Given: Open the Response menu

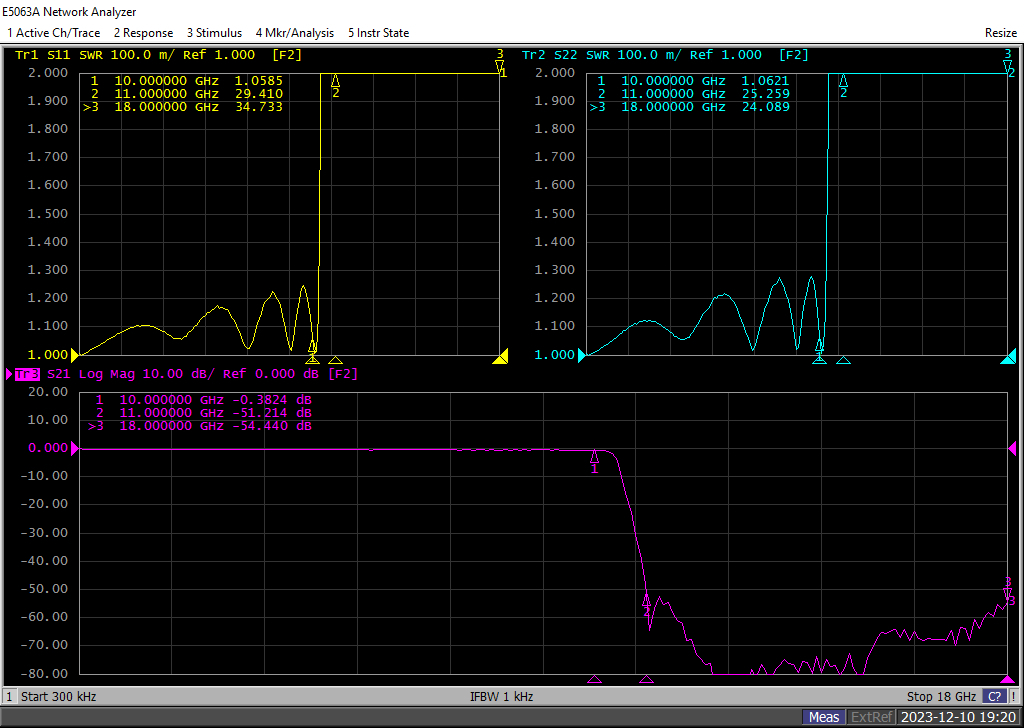Looking at the screenshot, I should [x=142, y=33].
